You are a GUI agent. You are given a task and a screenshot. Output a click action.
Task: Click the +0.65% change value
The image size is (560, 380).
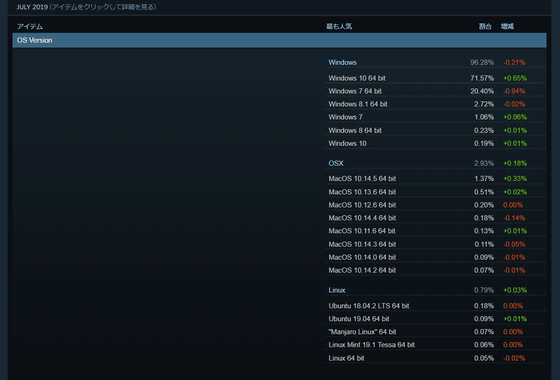515,78
